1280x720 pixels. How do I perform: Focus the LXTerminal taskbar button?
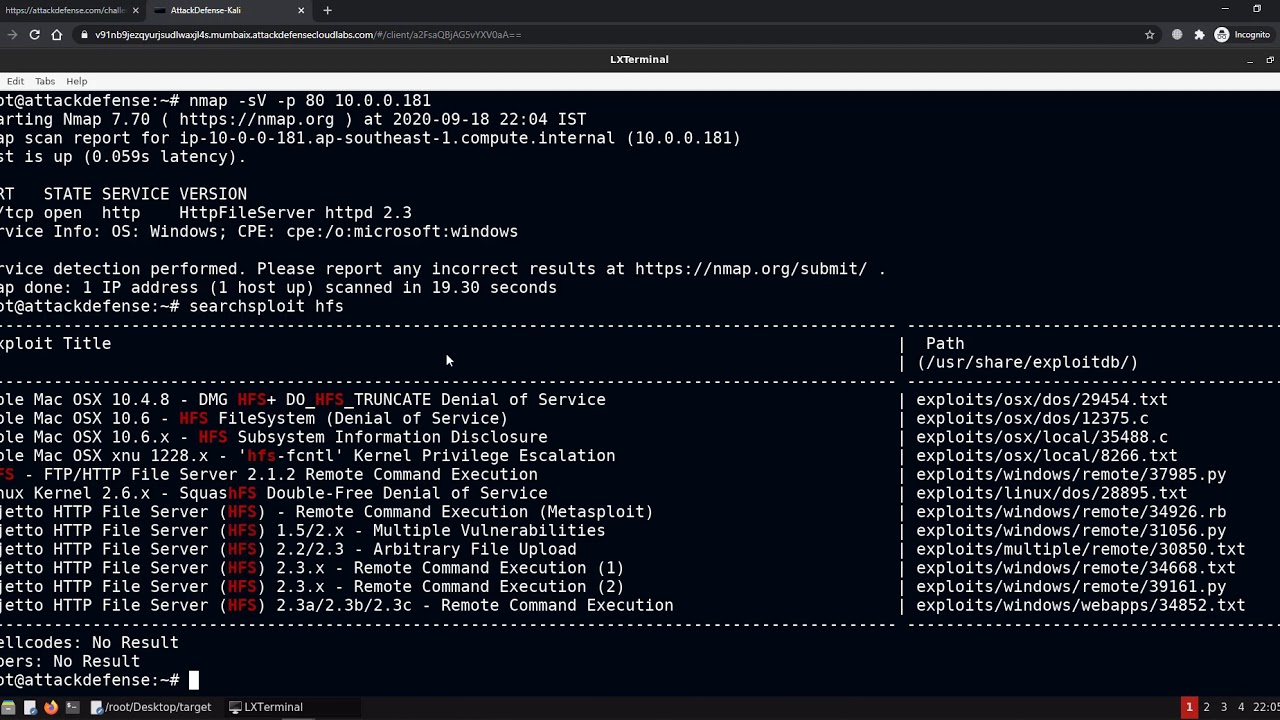coord(266,707)
